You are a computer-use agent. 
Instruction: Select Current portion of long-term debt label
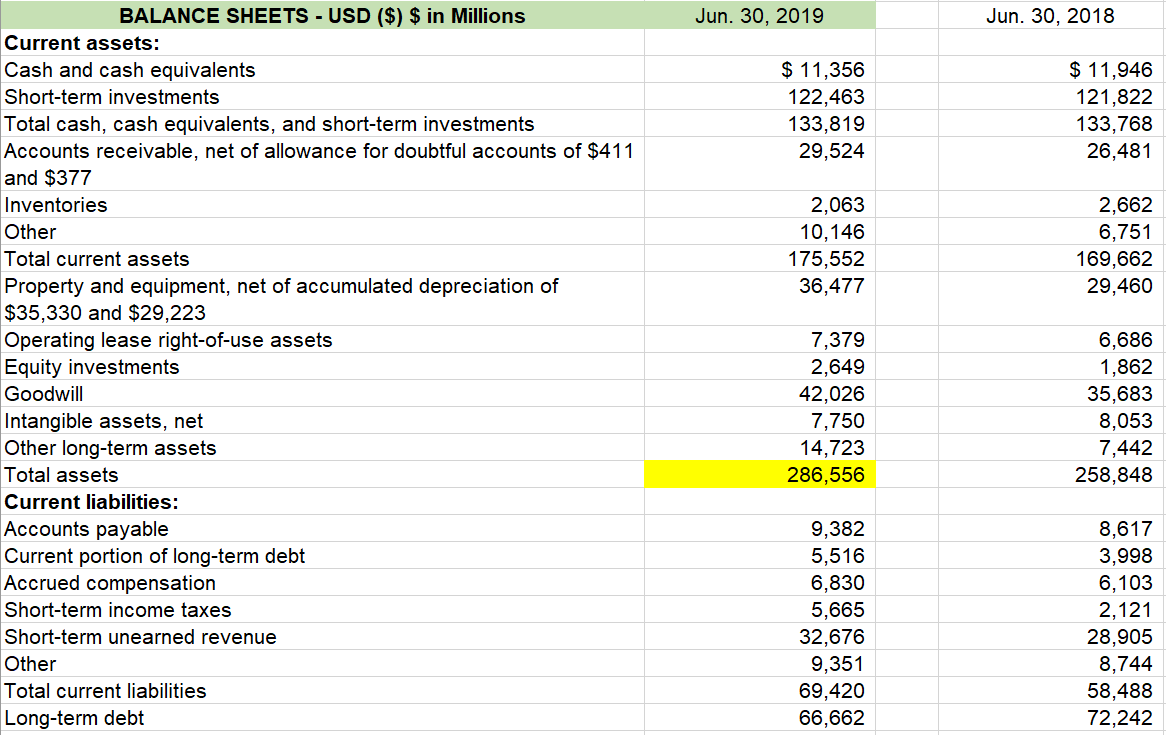[155, 556]
